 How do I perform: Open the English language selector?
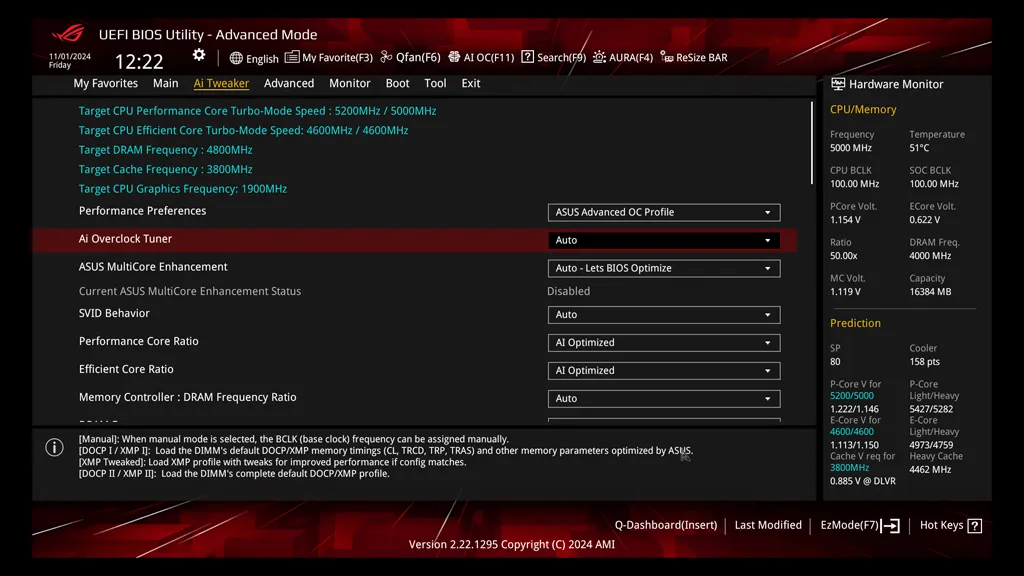coord(254,58)
